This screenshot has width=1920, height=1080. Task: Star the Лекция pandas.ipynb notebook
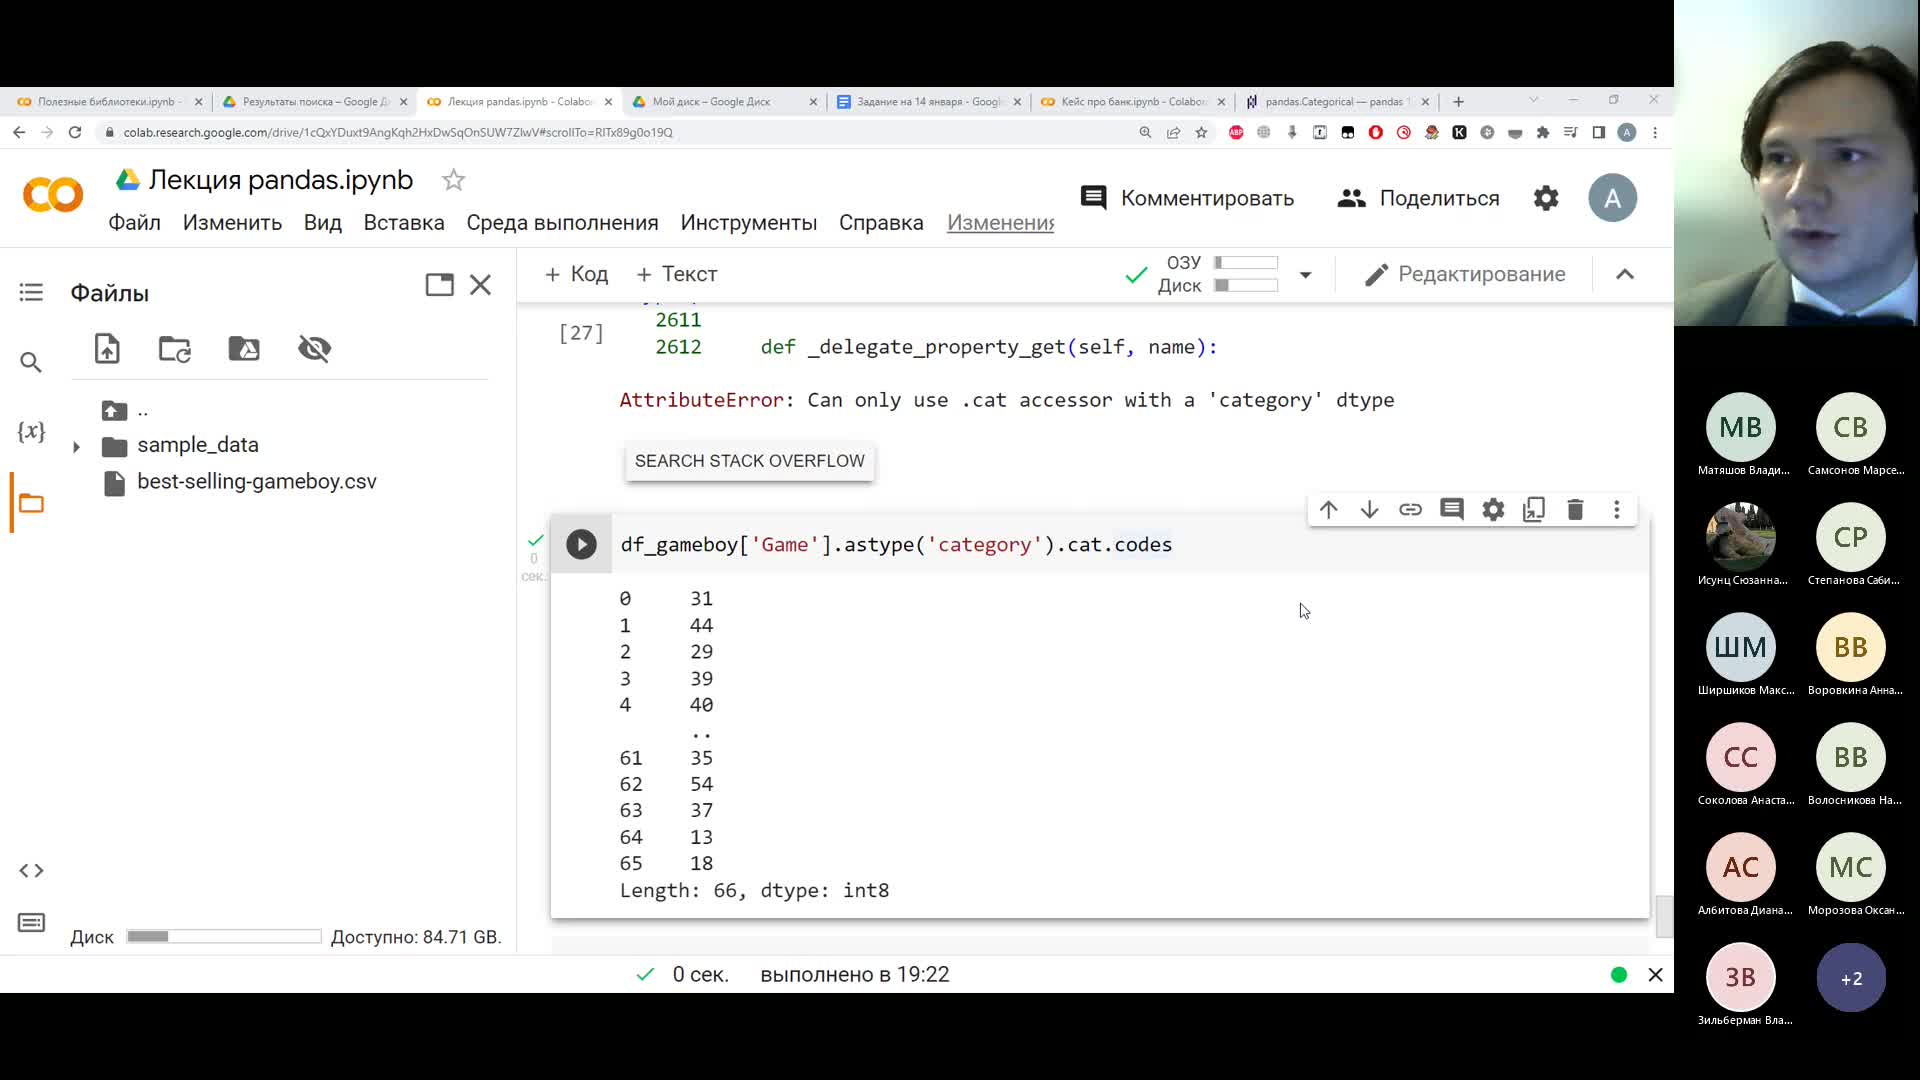[x=453, y=180]
